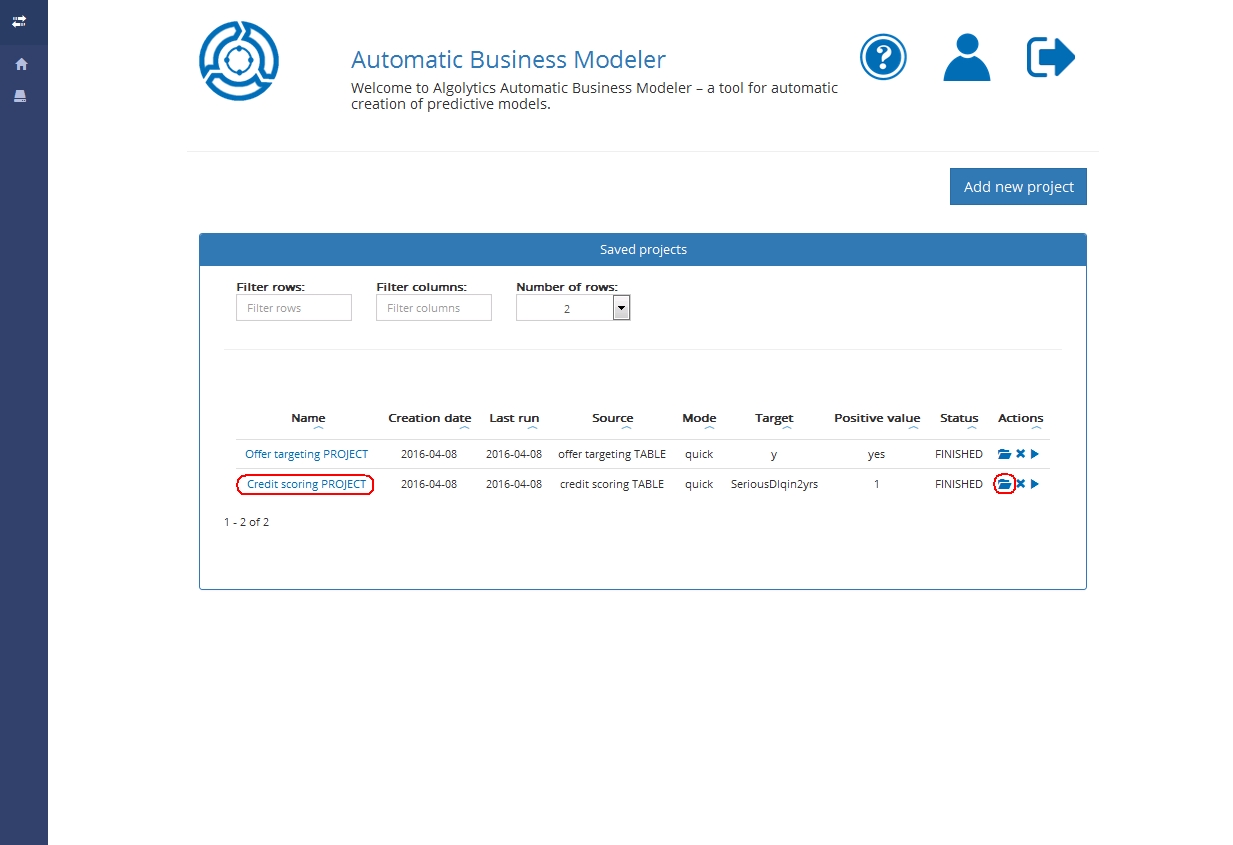
Task: Sort table by Name column
Action: pyautogui.click(x=308, y=419)
